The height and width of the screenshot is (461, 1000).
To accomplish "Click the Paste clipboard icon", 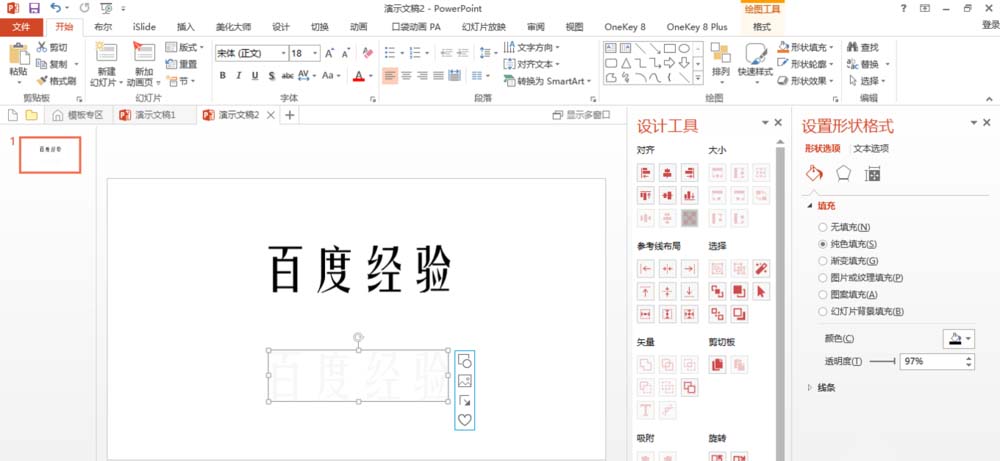I will 18,54.
